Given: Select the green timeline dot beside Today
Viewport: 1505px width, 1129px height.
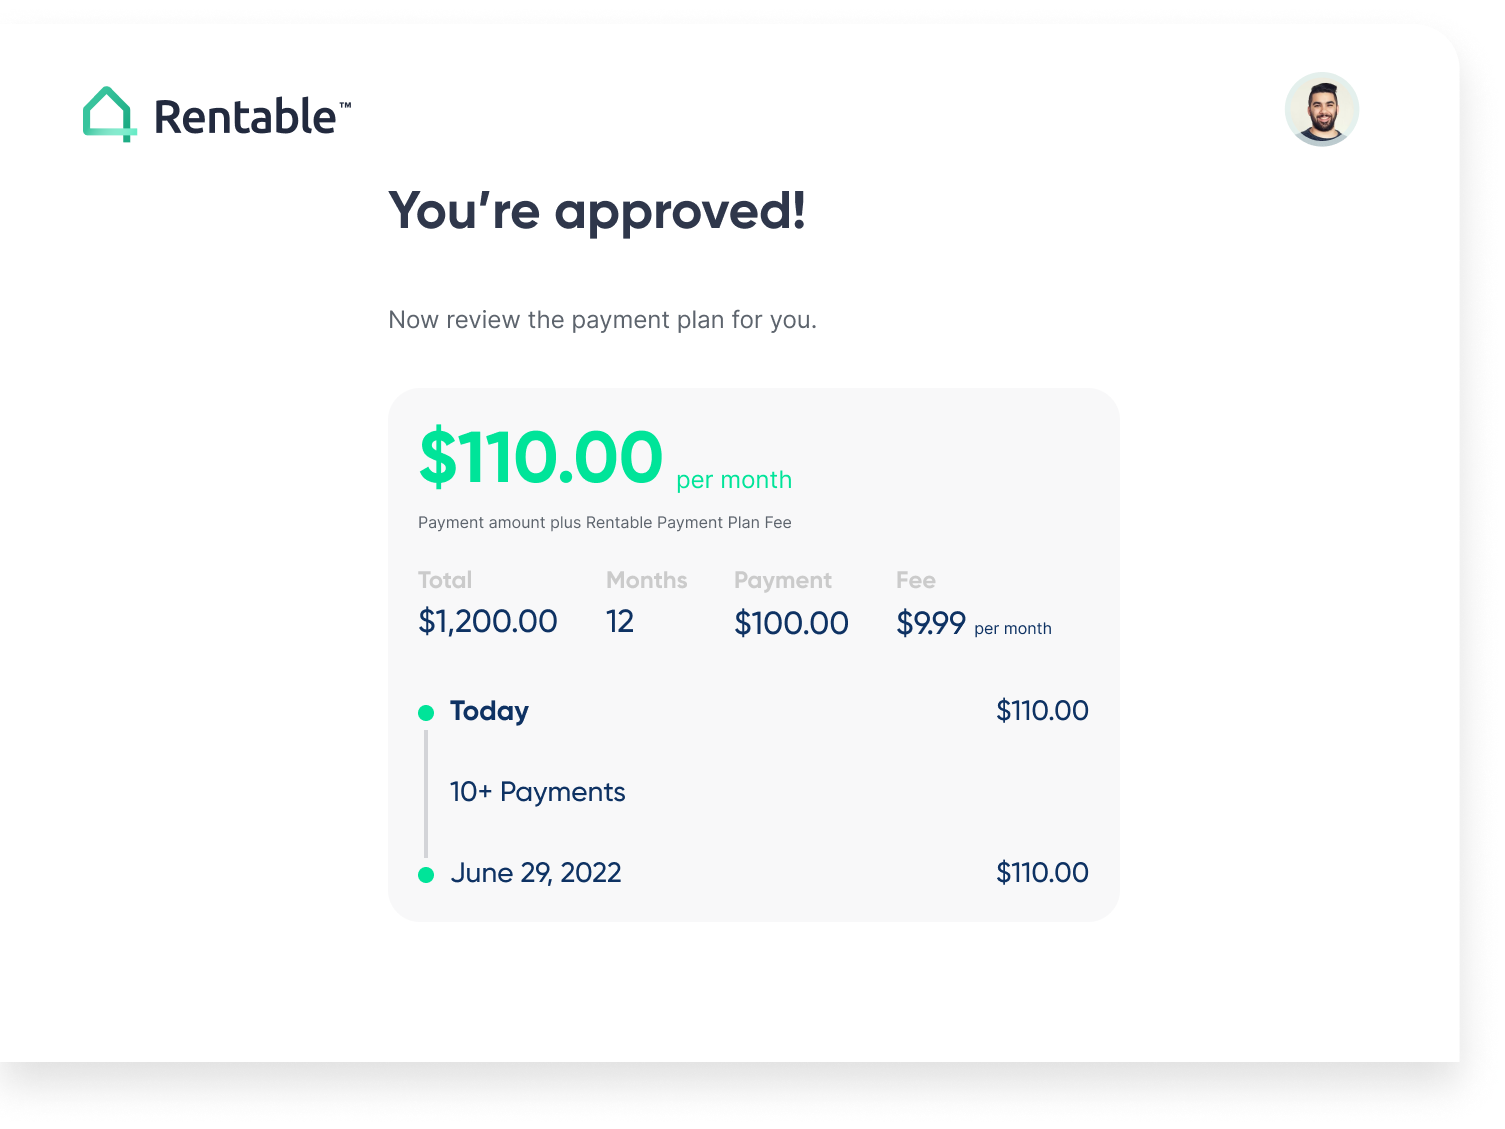Looking at the screenshot, I should [x=427, y=712].
